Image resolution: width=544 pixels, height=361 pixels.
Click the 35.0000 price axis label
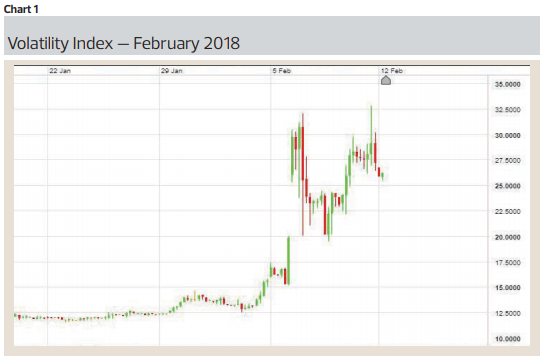[x=508, y=84]
